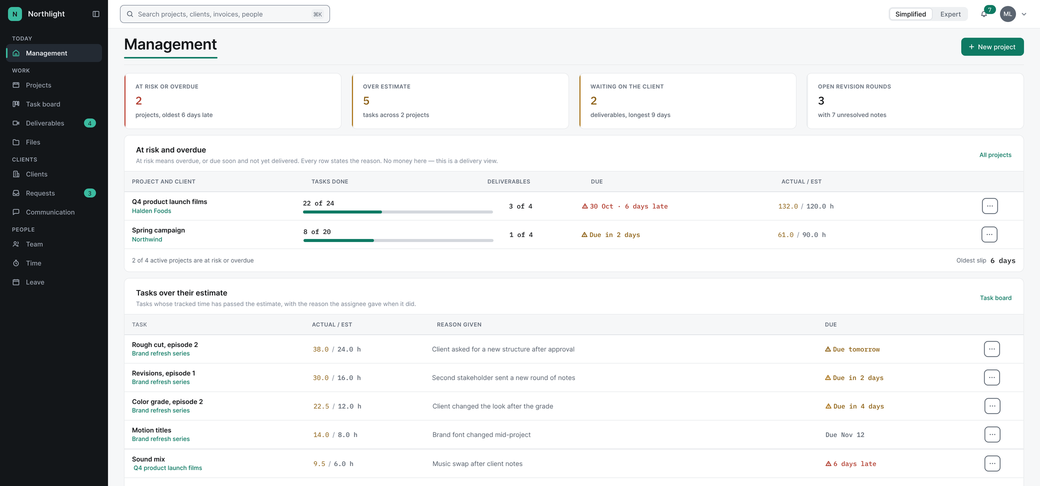Click the Time stopwatch icon
The width and height of the screenshot is (1040, 486).
[16, 263]
